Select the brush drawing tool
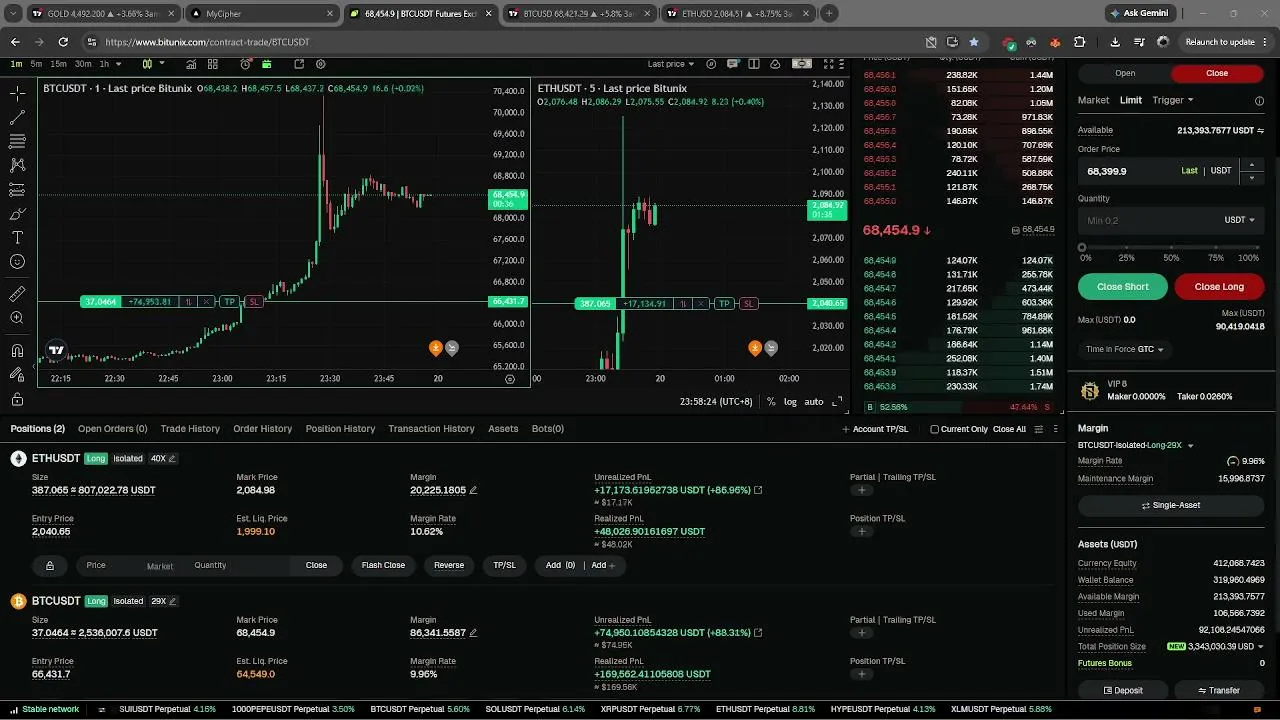The width and height of the screenshot is (1280, 720). pos(17,214)
